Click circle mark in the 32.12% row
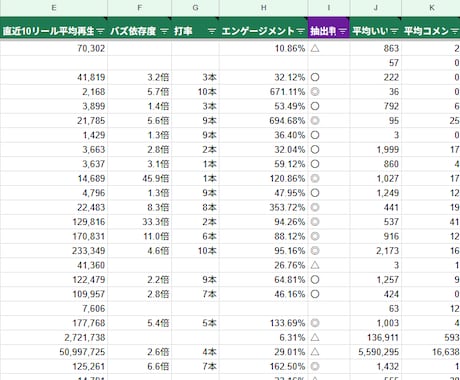The height and width of the screenshot is (380, 460). click(315, 77)
